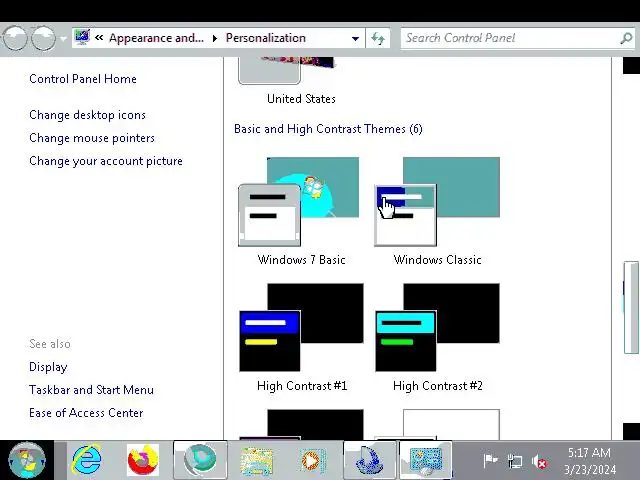Switch to Personalization window taskbar button
Image resolution: width=640 pixels, height=480 pixels.
pos(426,460)
